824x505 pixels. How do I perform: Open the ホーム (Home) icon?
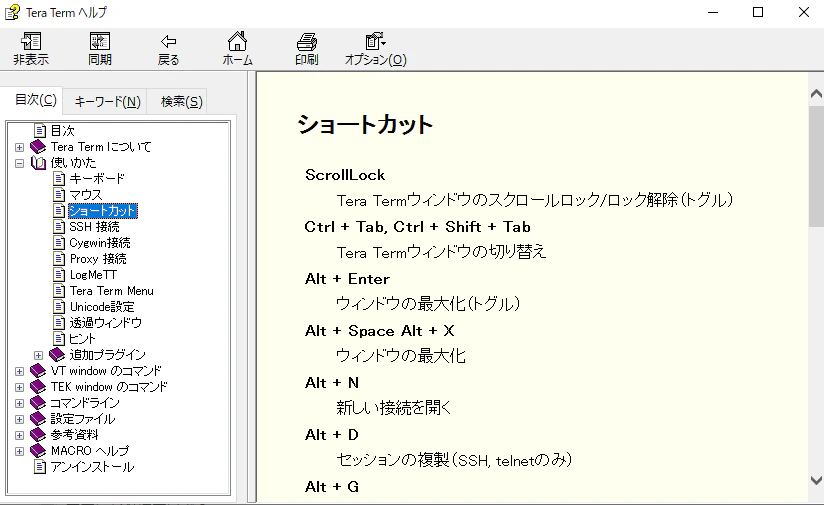coord(237,41)
